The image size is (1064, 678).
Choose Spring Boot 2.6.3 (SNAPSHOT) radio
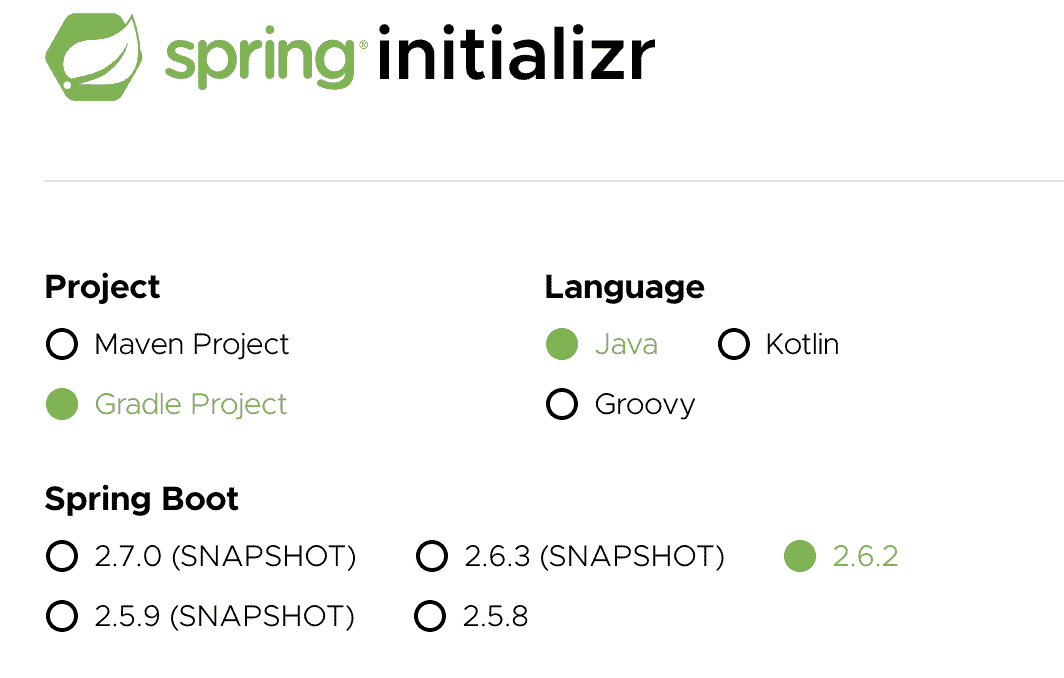click(431, 557)
